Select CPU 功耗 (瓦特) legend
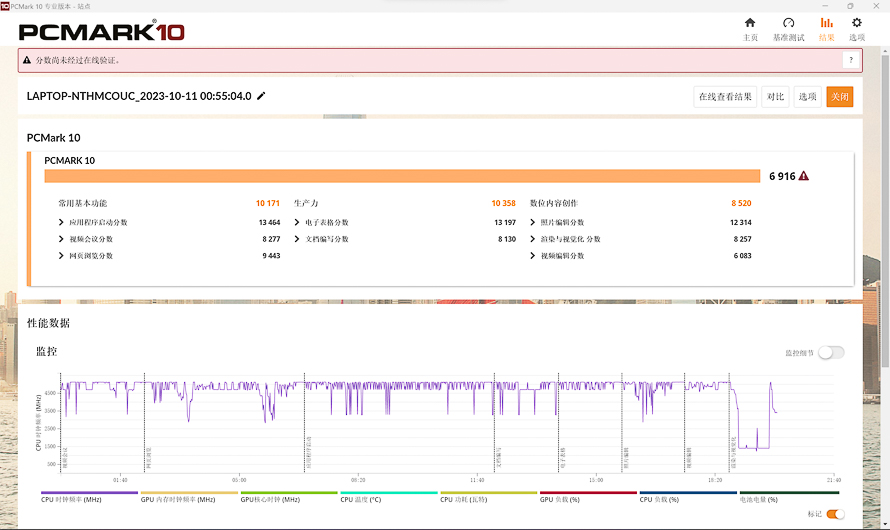The width and height of the screenshot is (890, 530). point(489,497)
